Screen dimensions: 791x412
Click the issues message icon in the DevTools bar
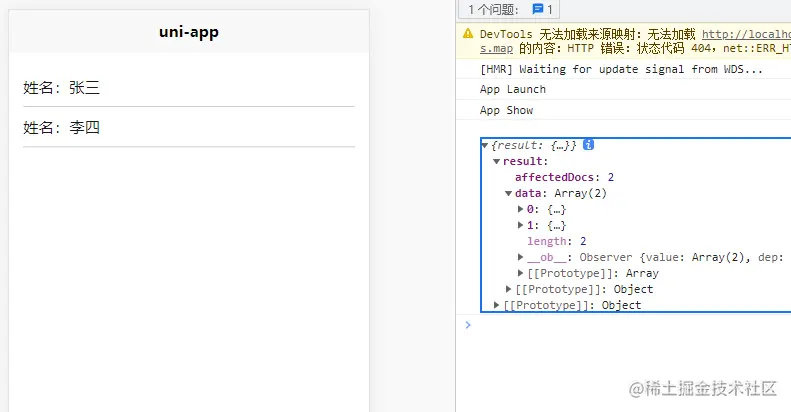(538, 9)
